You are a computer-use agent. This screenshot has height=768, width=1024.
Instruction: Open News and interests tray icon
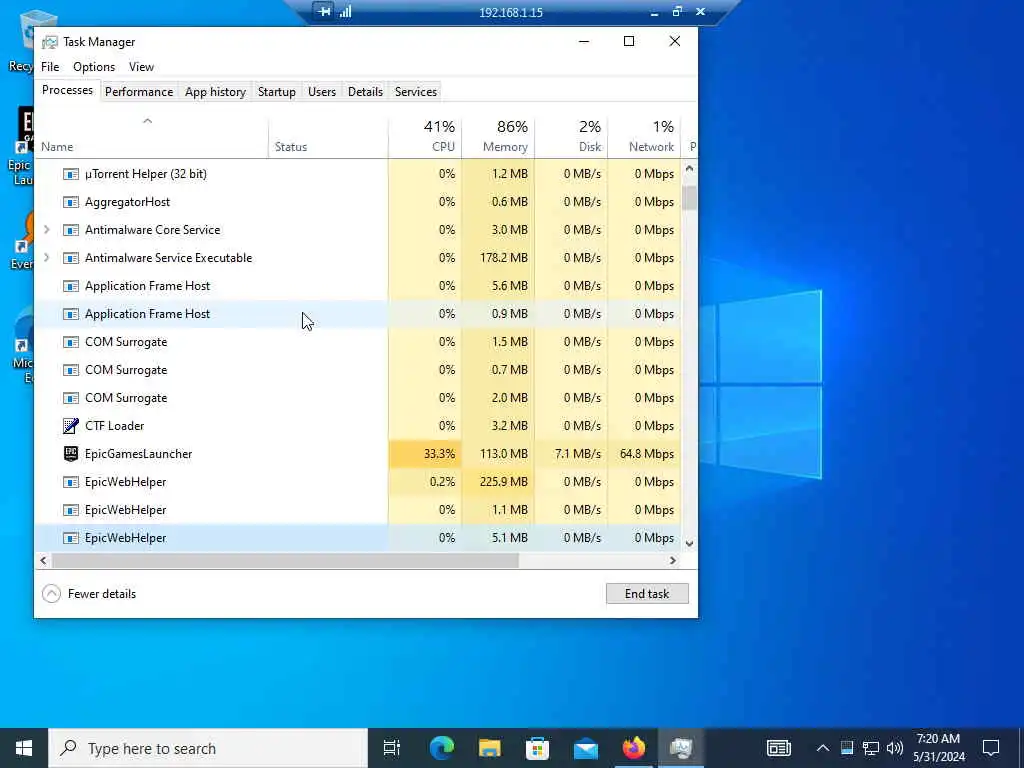pos(778,748)
